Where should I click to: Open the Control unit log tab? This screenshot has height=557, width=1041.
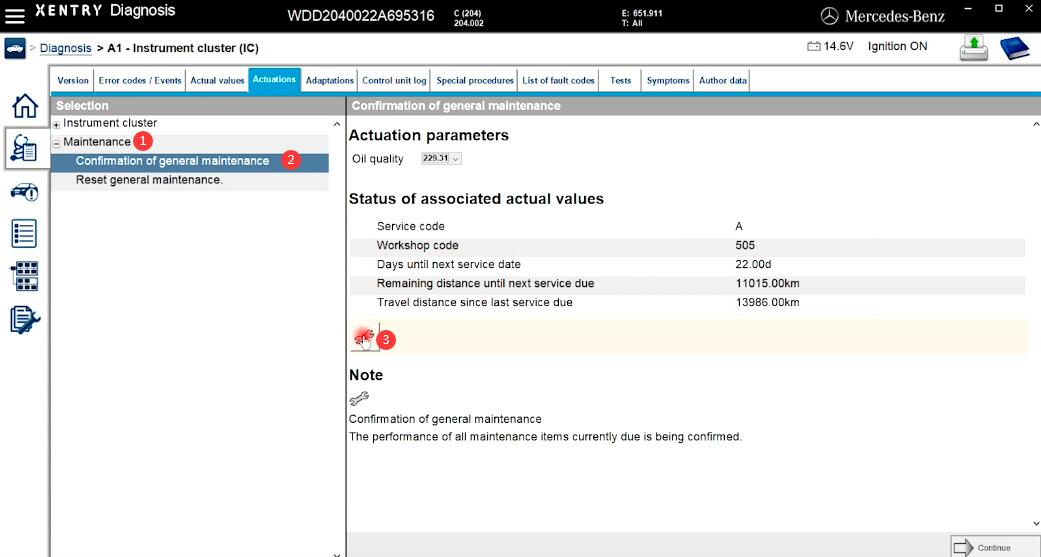[394, 80]
